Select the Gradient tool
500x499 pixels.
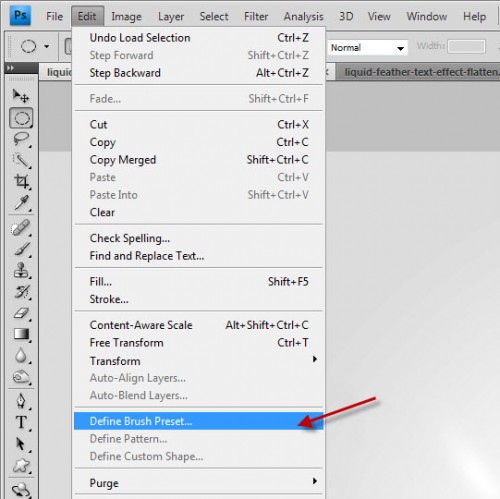pyautogui.click(x=21, y=334)
